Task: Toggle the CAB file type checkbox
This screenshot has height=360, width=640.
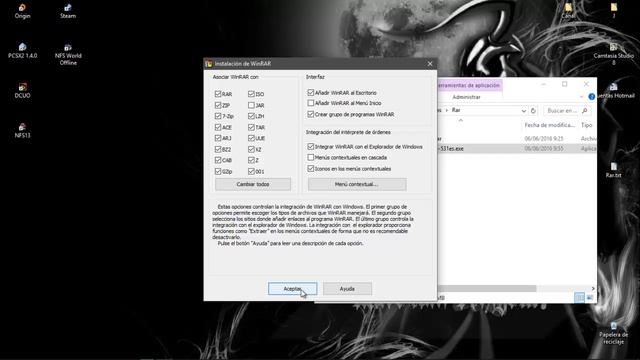Action: coord(218,160)
